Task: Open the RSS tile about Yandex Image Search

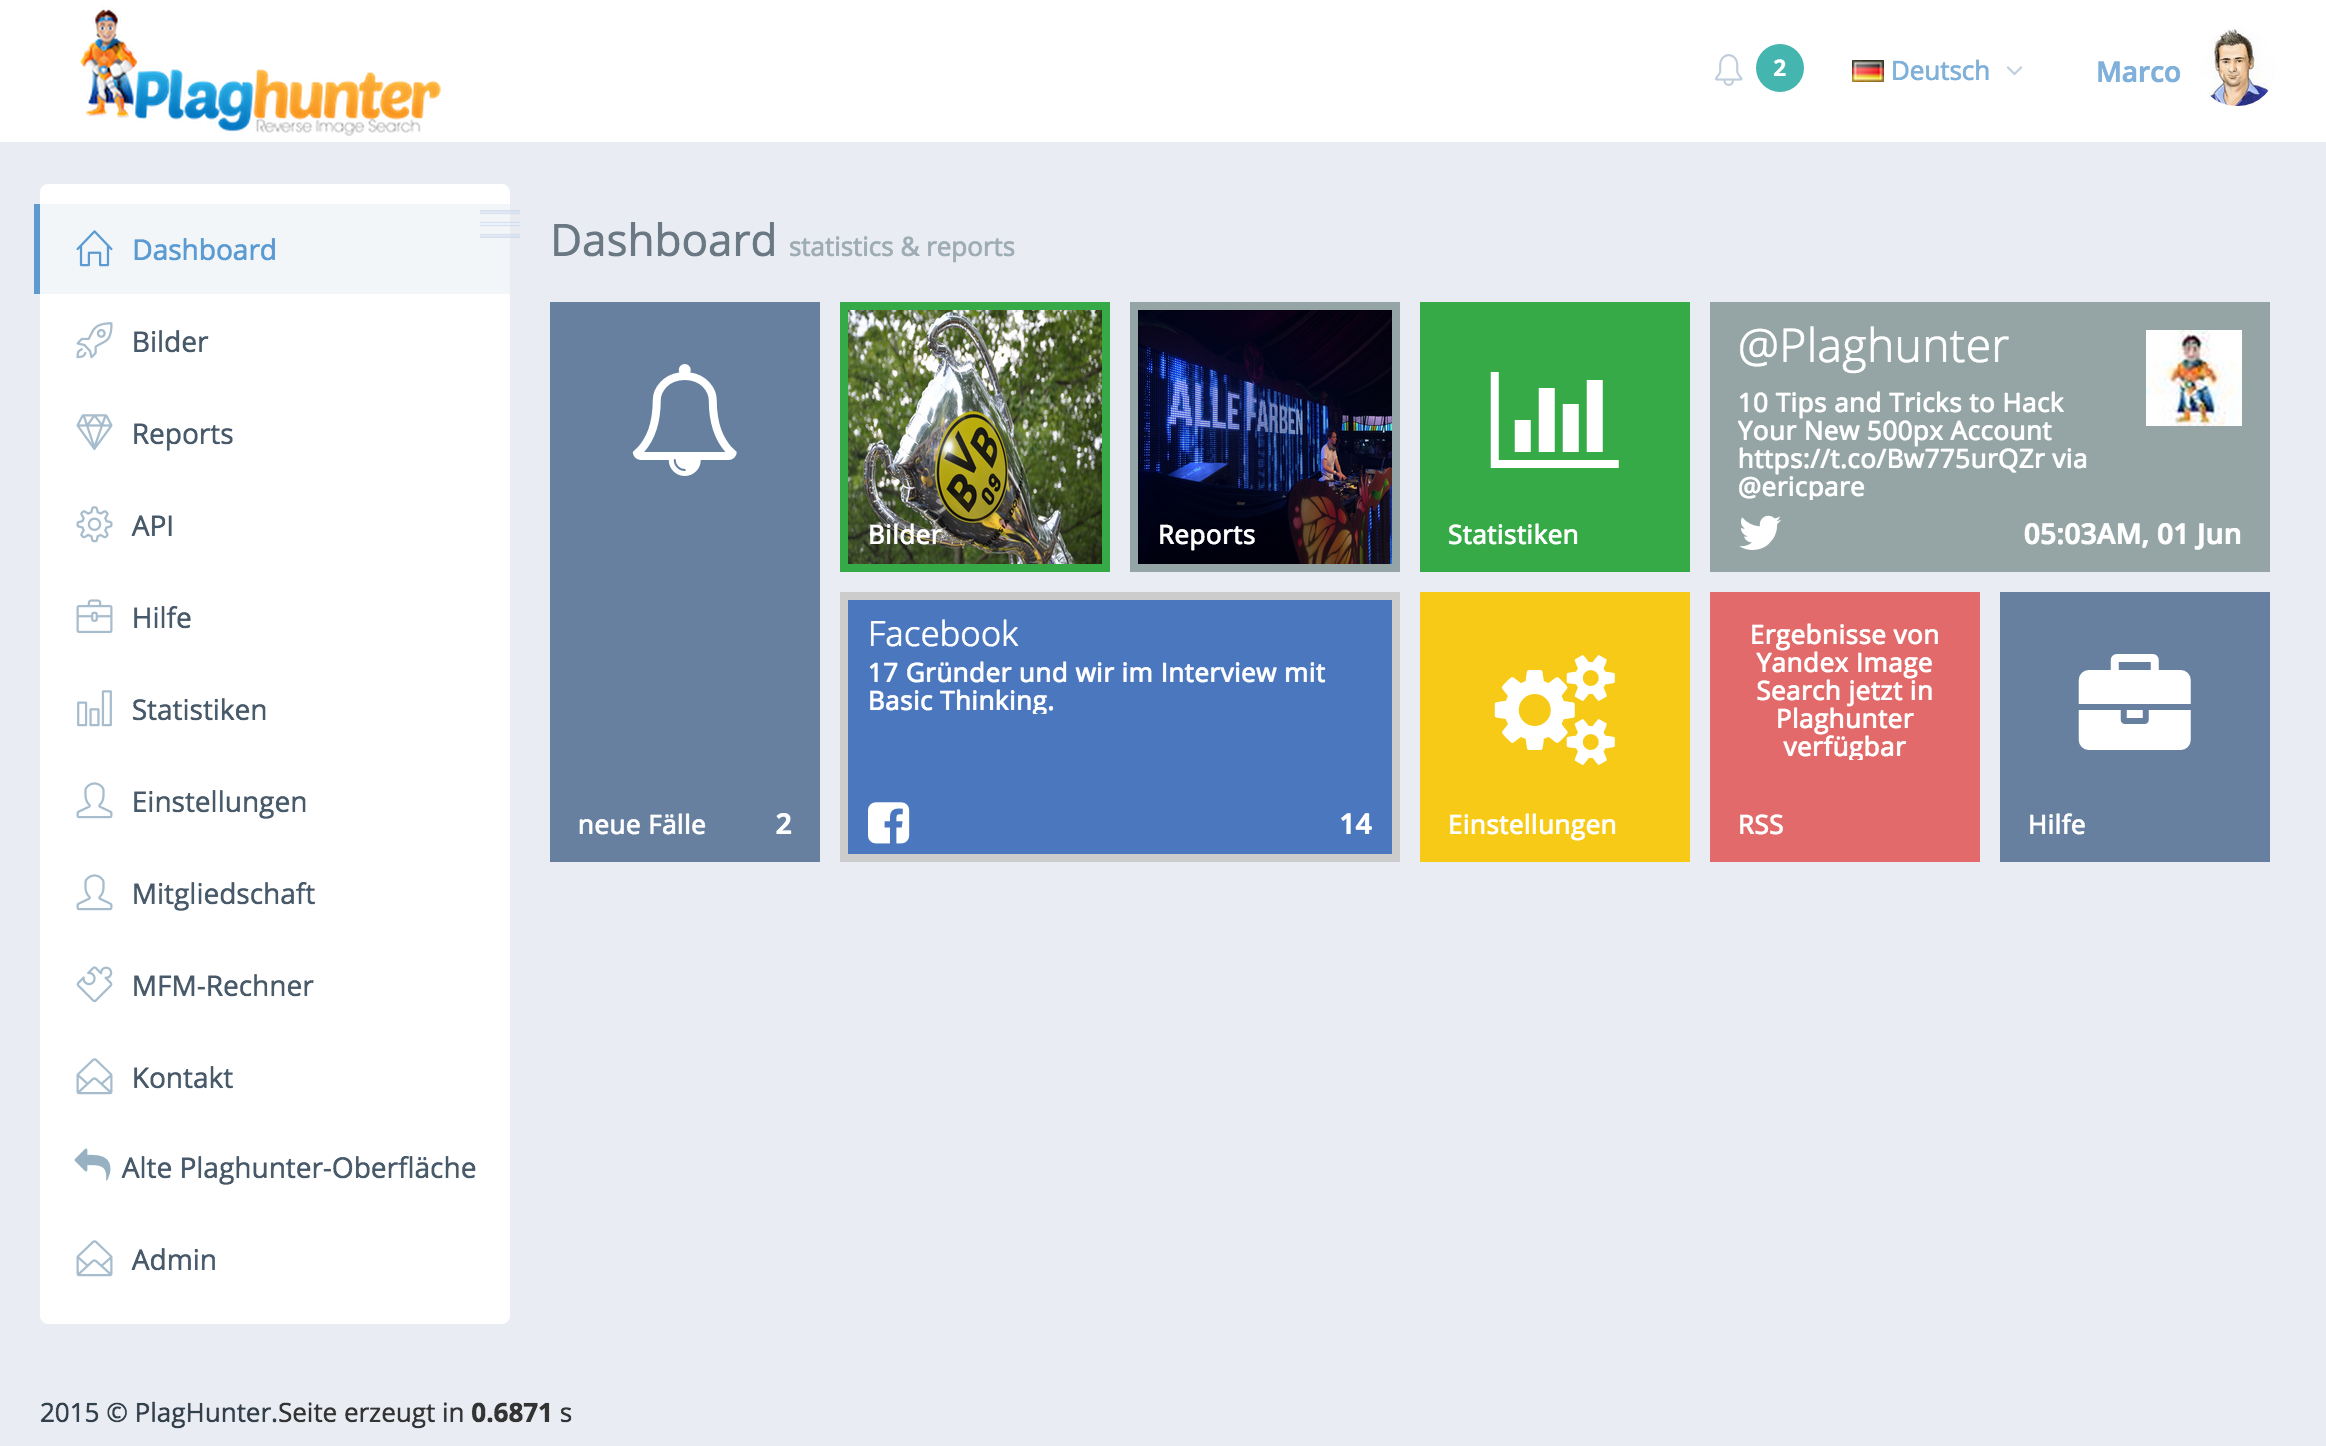Action: 1845,727
